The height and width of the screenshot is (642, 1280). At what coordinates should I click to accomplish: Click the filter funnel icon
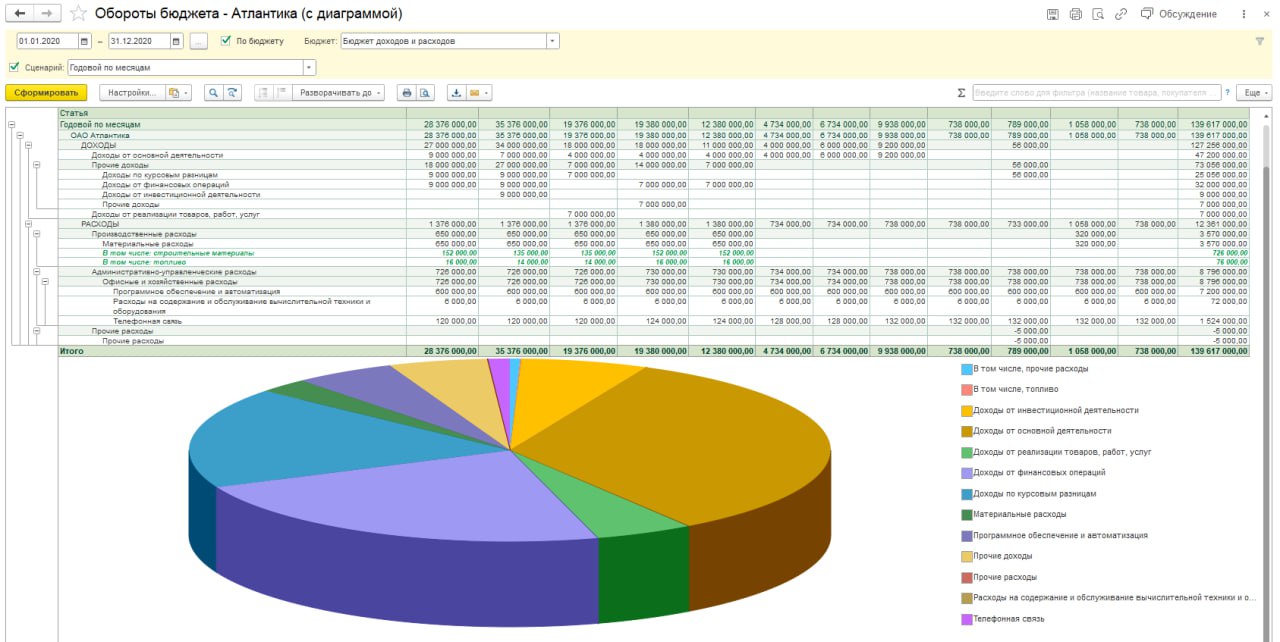pos(1259,41)
